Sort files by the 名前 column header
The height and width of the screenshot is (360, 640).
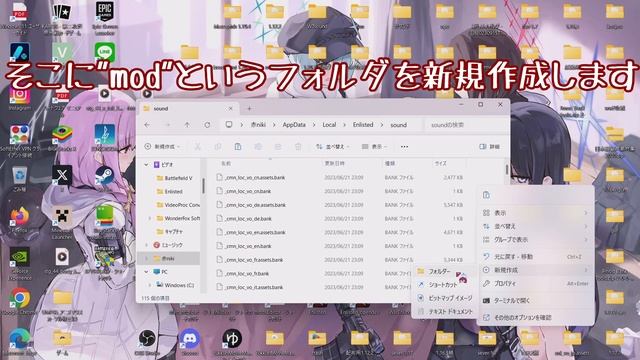click(x=269, y=163)
